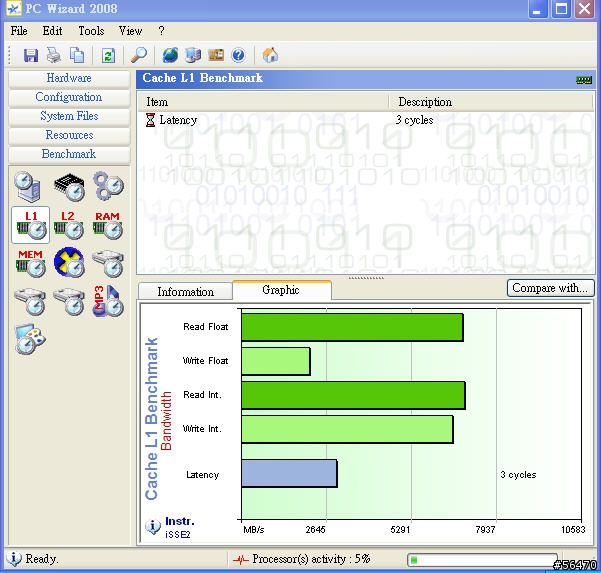
Task: Run the global performance benchmark icon
Action: click(x=28, y=187)
